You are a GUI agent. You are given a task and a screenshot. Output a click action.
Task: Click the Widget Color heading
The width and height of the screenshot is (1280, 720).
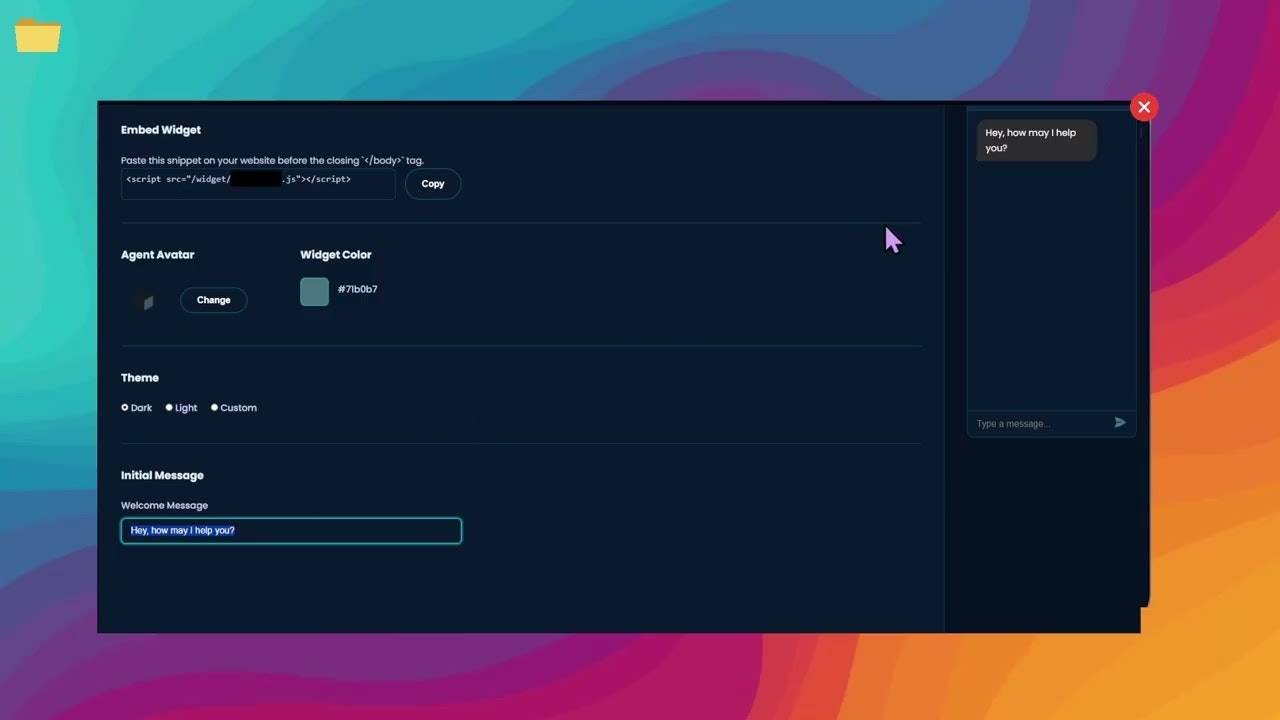pyautogui.click(x=336, y=255)
